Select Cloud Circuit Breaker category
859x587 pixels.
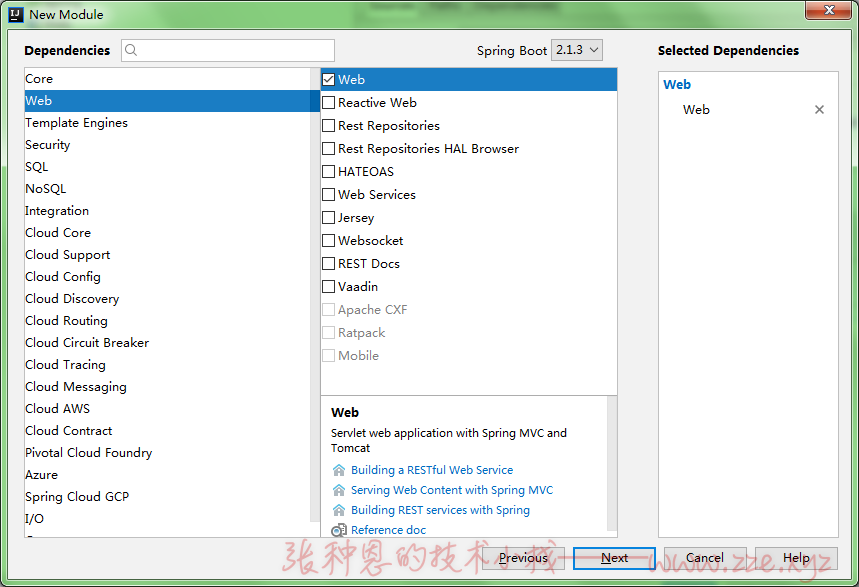(x=168, y=343)
